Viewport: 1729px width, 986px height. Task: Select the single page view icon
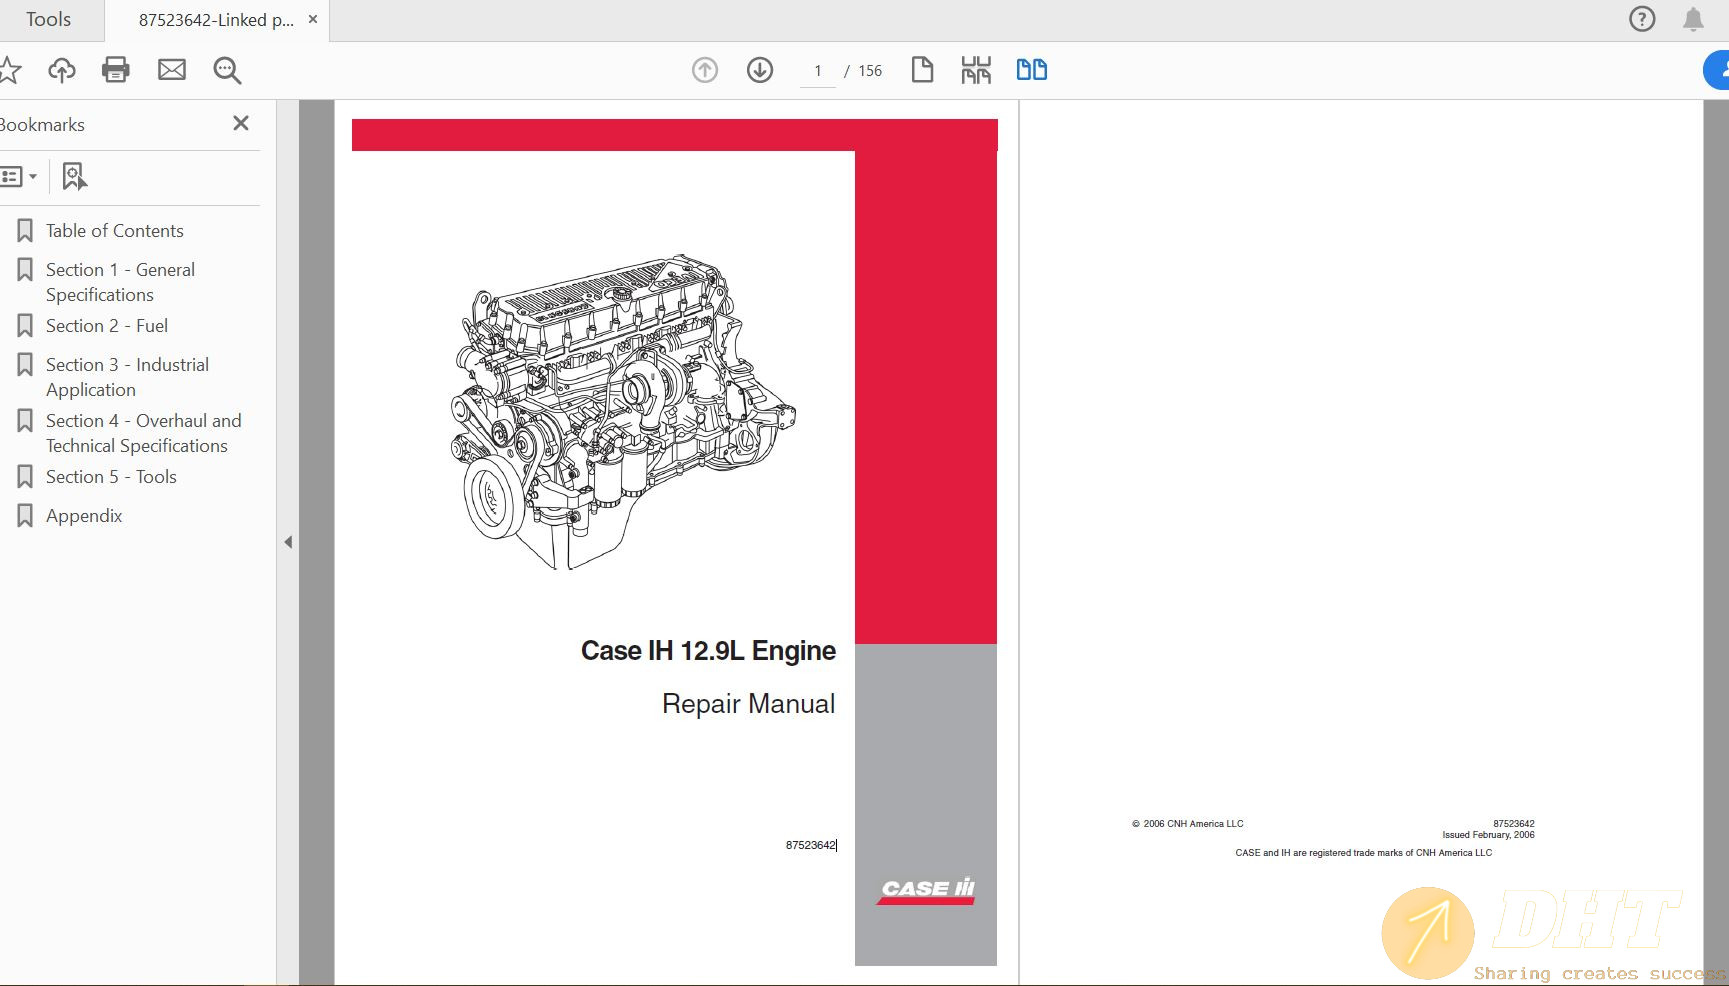922,69
